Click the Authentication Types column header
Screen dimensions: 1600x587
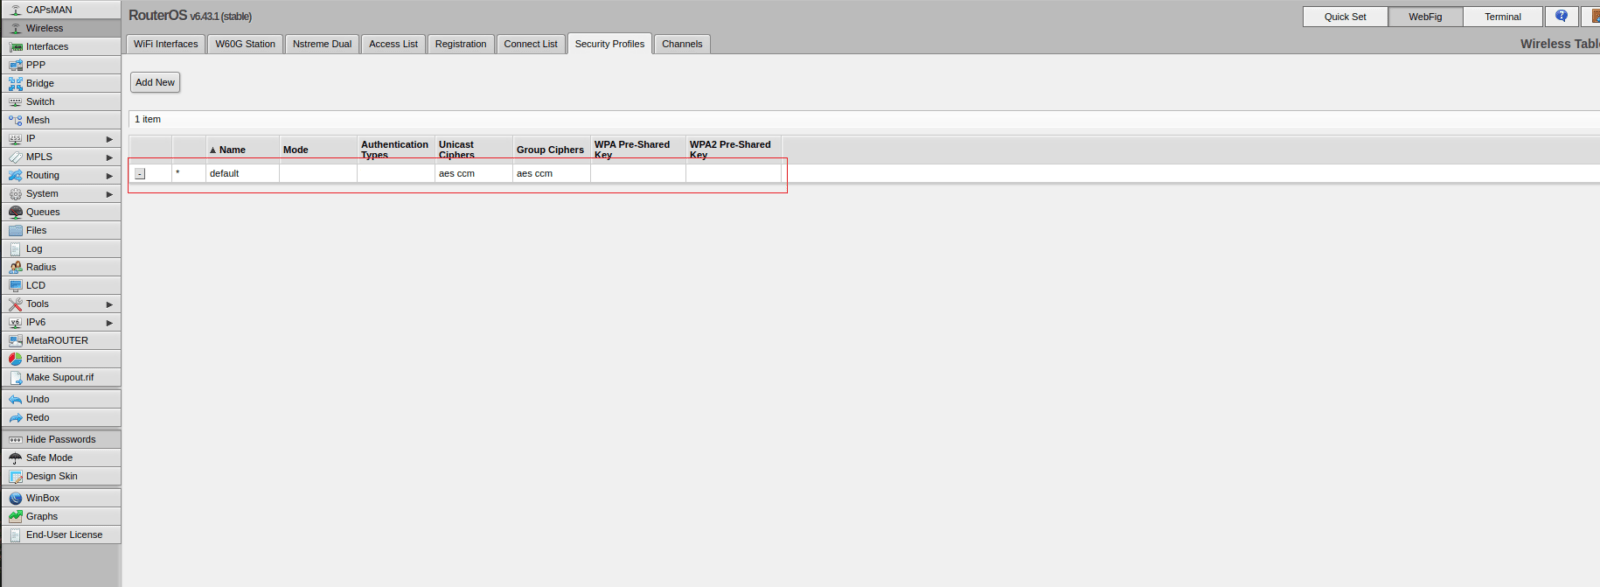tap(396, 150)
